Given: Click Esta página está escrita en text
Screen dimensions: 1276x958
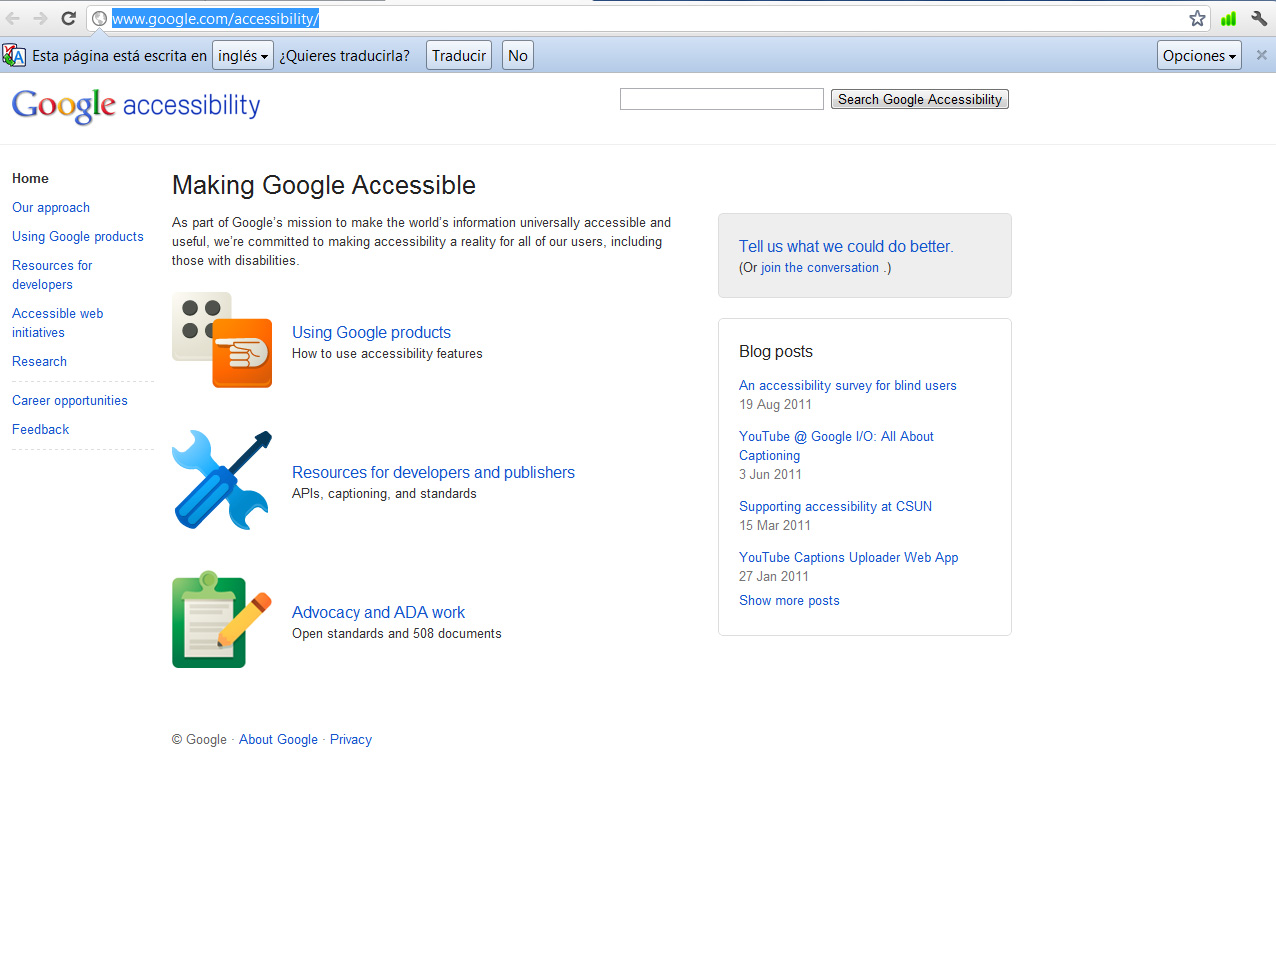Looking at the screenshot, I should point(119,56).
